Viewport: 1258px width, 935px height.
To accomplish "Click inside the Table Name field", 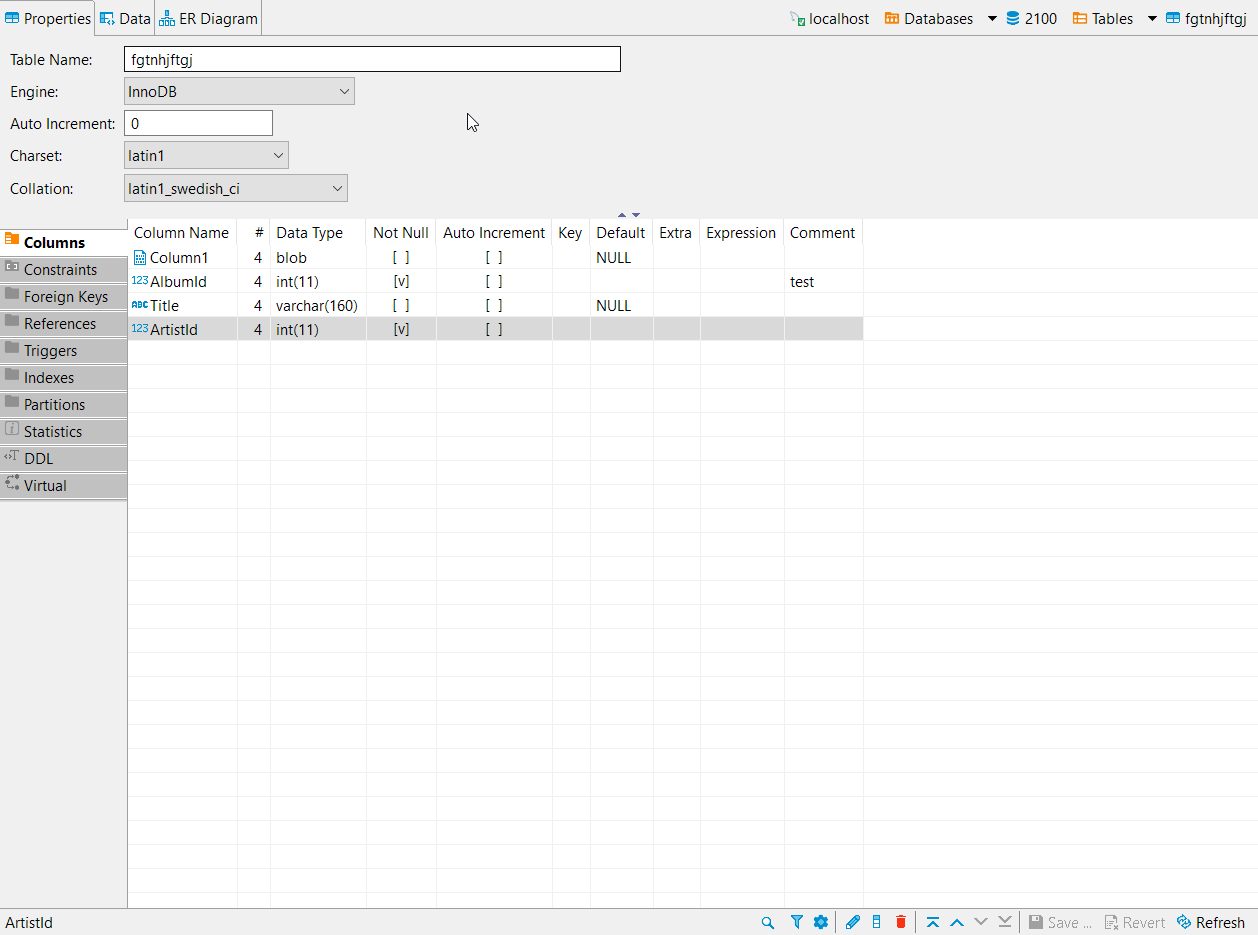I will (x=370, y=58).
